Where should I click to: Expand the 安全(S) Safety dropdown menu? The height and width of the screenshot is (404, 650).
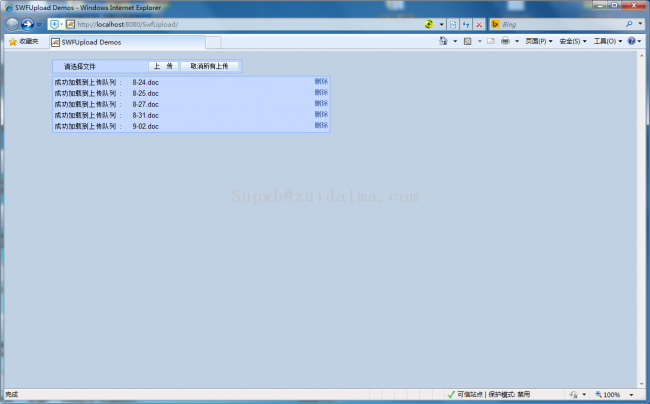[x=573, y=42]
